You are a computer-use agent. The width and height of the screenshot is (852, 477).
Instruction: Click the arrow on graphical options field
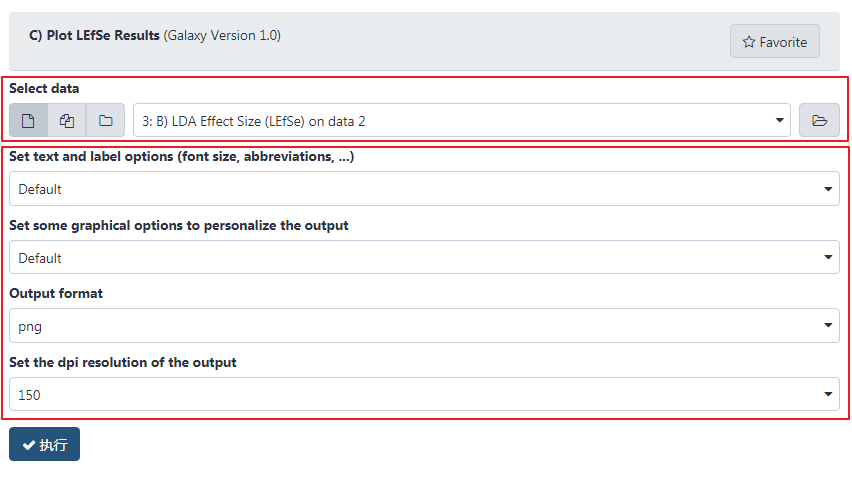[828, 257]
